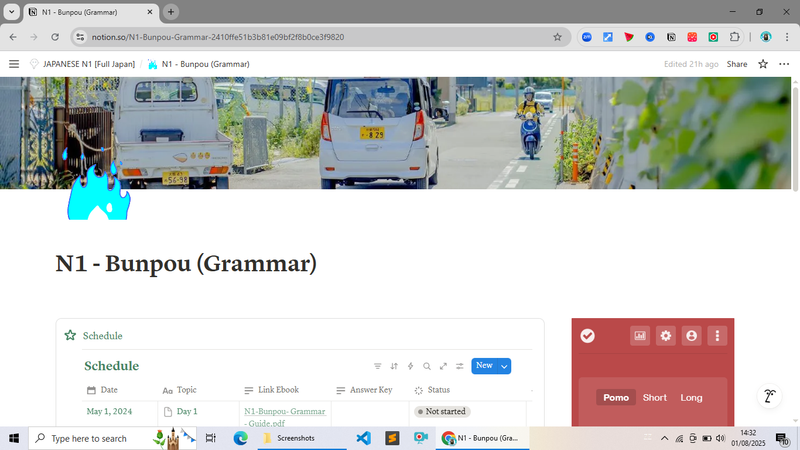Open Task View on taskbar
Image resolution: width=800 pixels, height=450 pixels.
tap(210, 438)
